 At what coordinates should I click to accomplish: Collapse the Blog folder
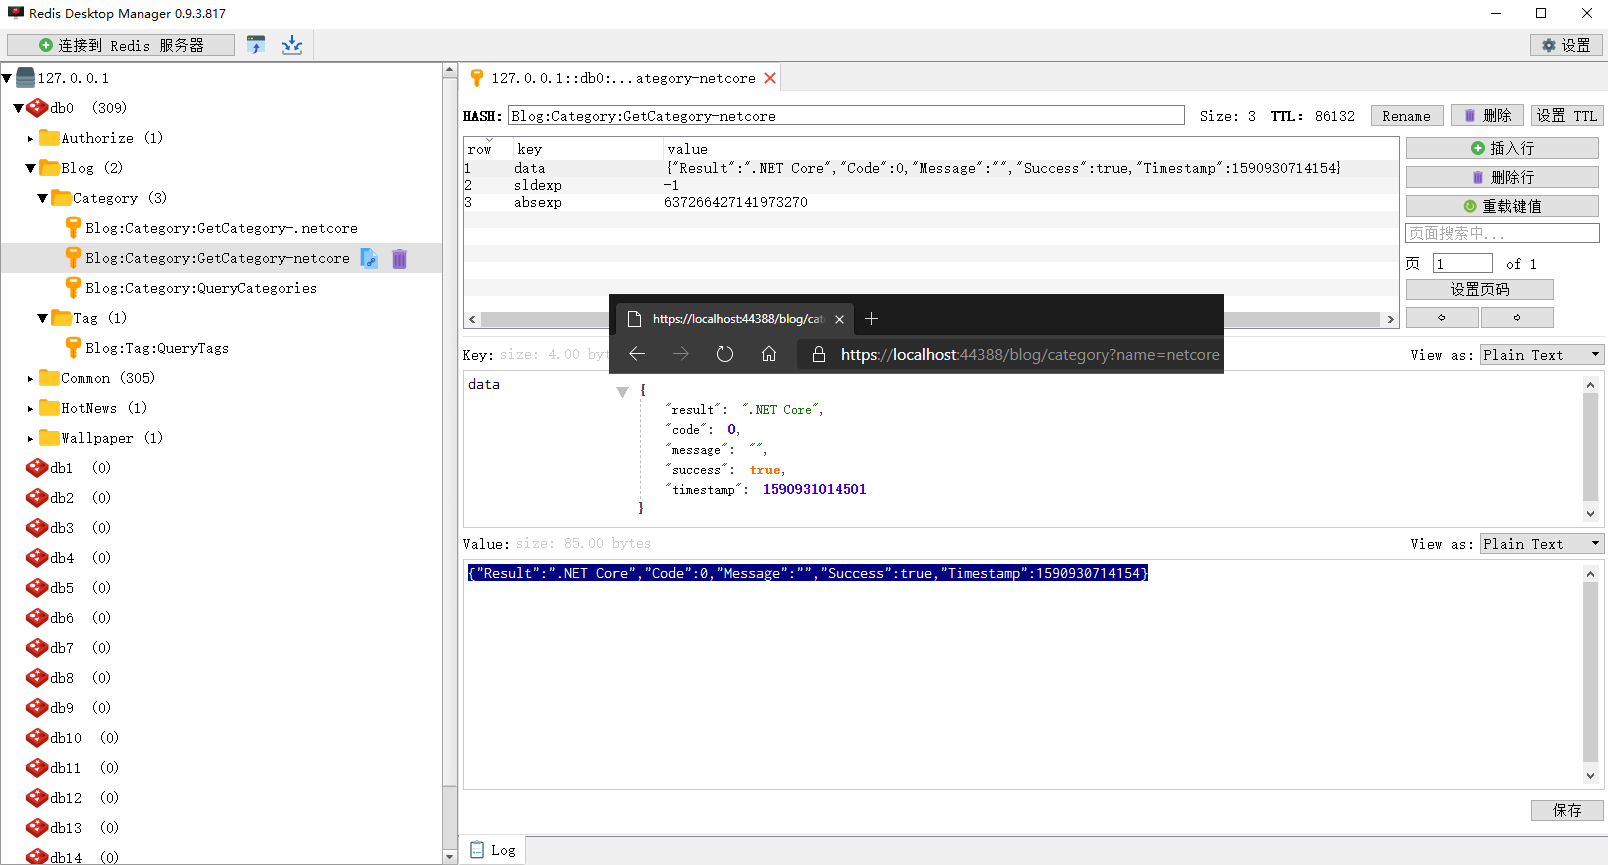(x=30, y=168)
